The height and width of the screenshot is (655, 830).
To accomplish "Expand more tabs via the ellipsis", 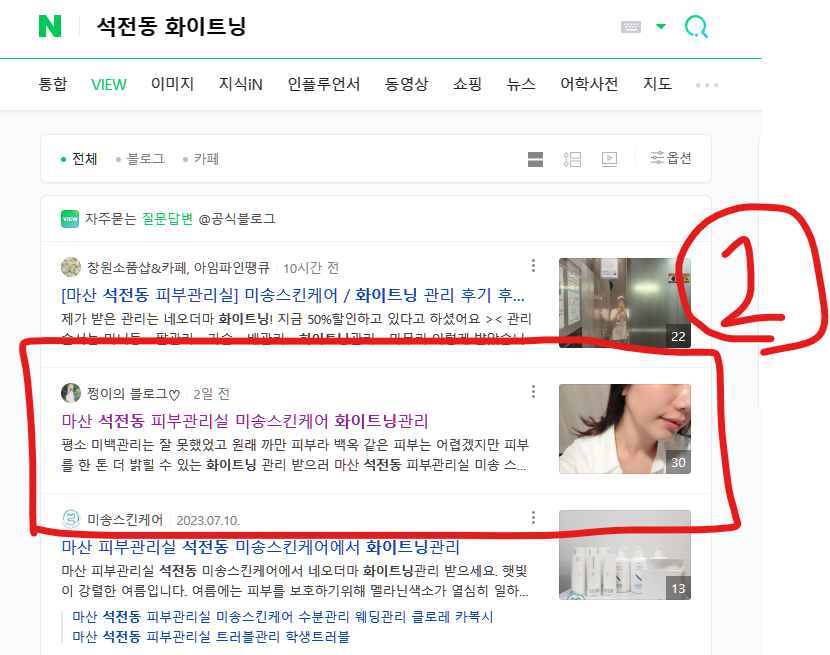I will [x=707, y=85].
